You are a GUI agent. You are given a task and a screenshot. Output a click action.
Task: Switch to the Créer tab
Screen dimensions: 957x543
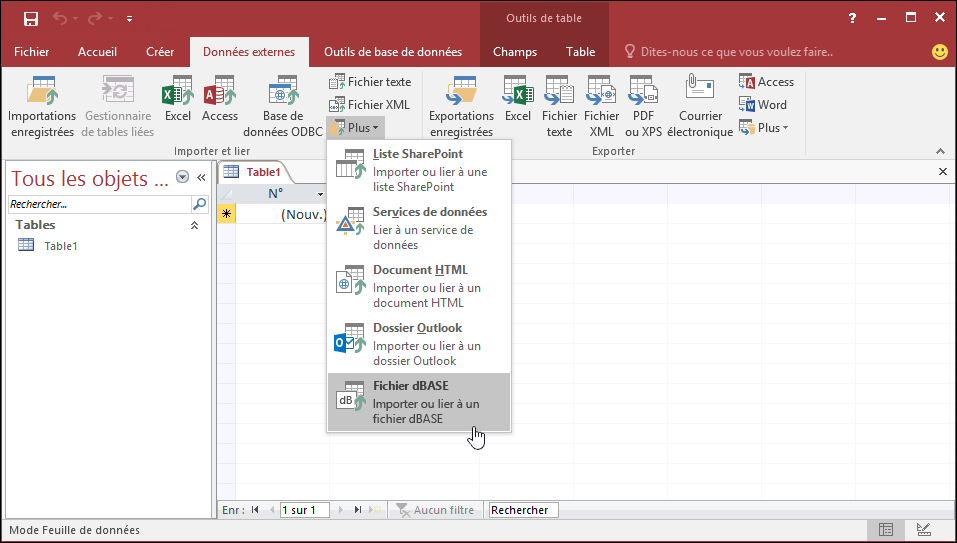tap(160, 52)
